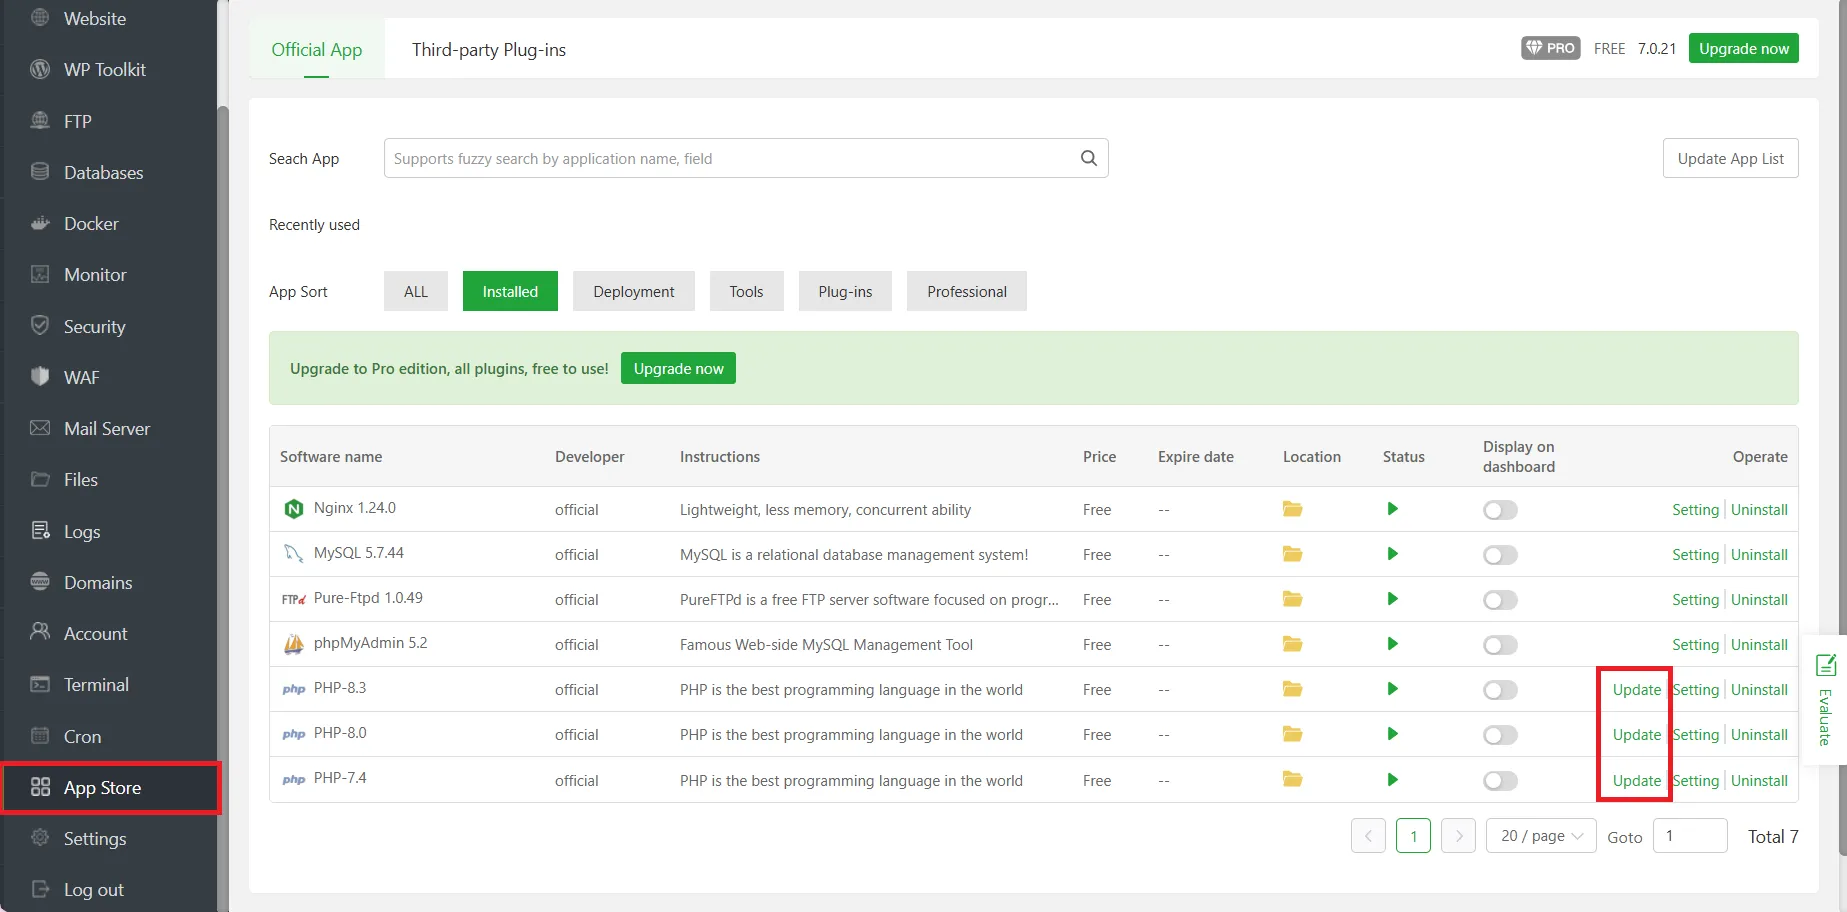Uninstall phpMyAdmin 5.2

pyautogui.click(x=1759, y=645)
